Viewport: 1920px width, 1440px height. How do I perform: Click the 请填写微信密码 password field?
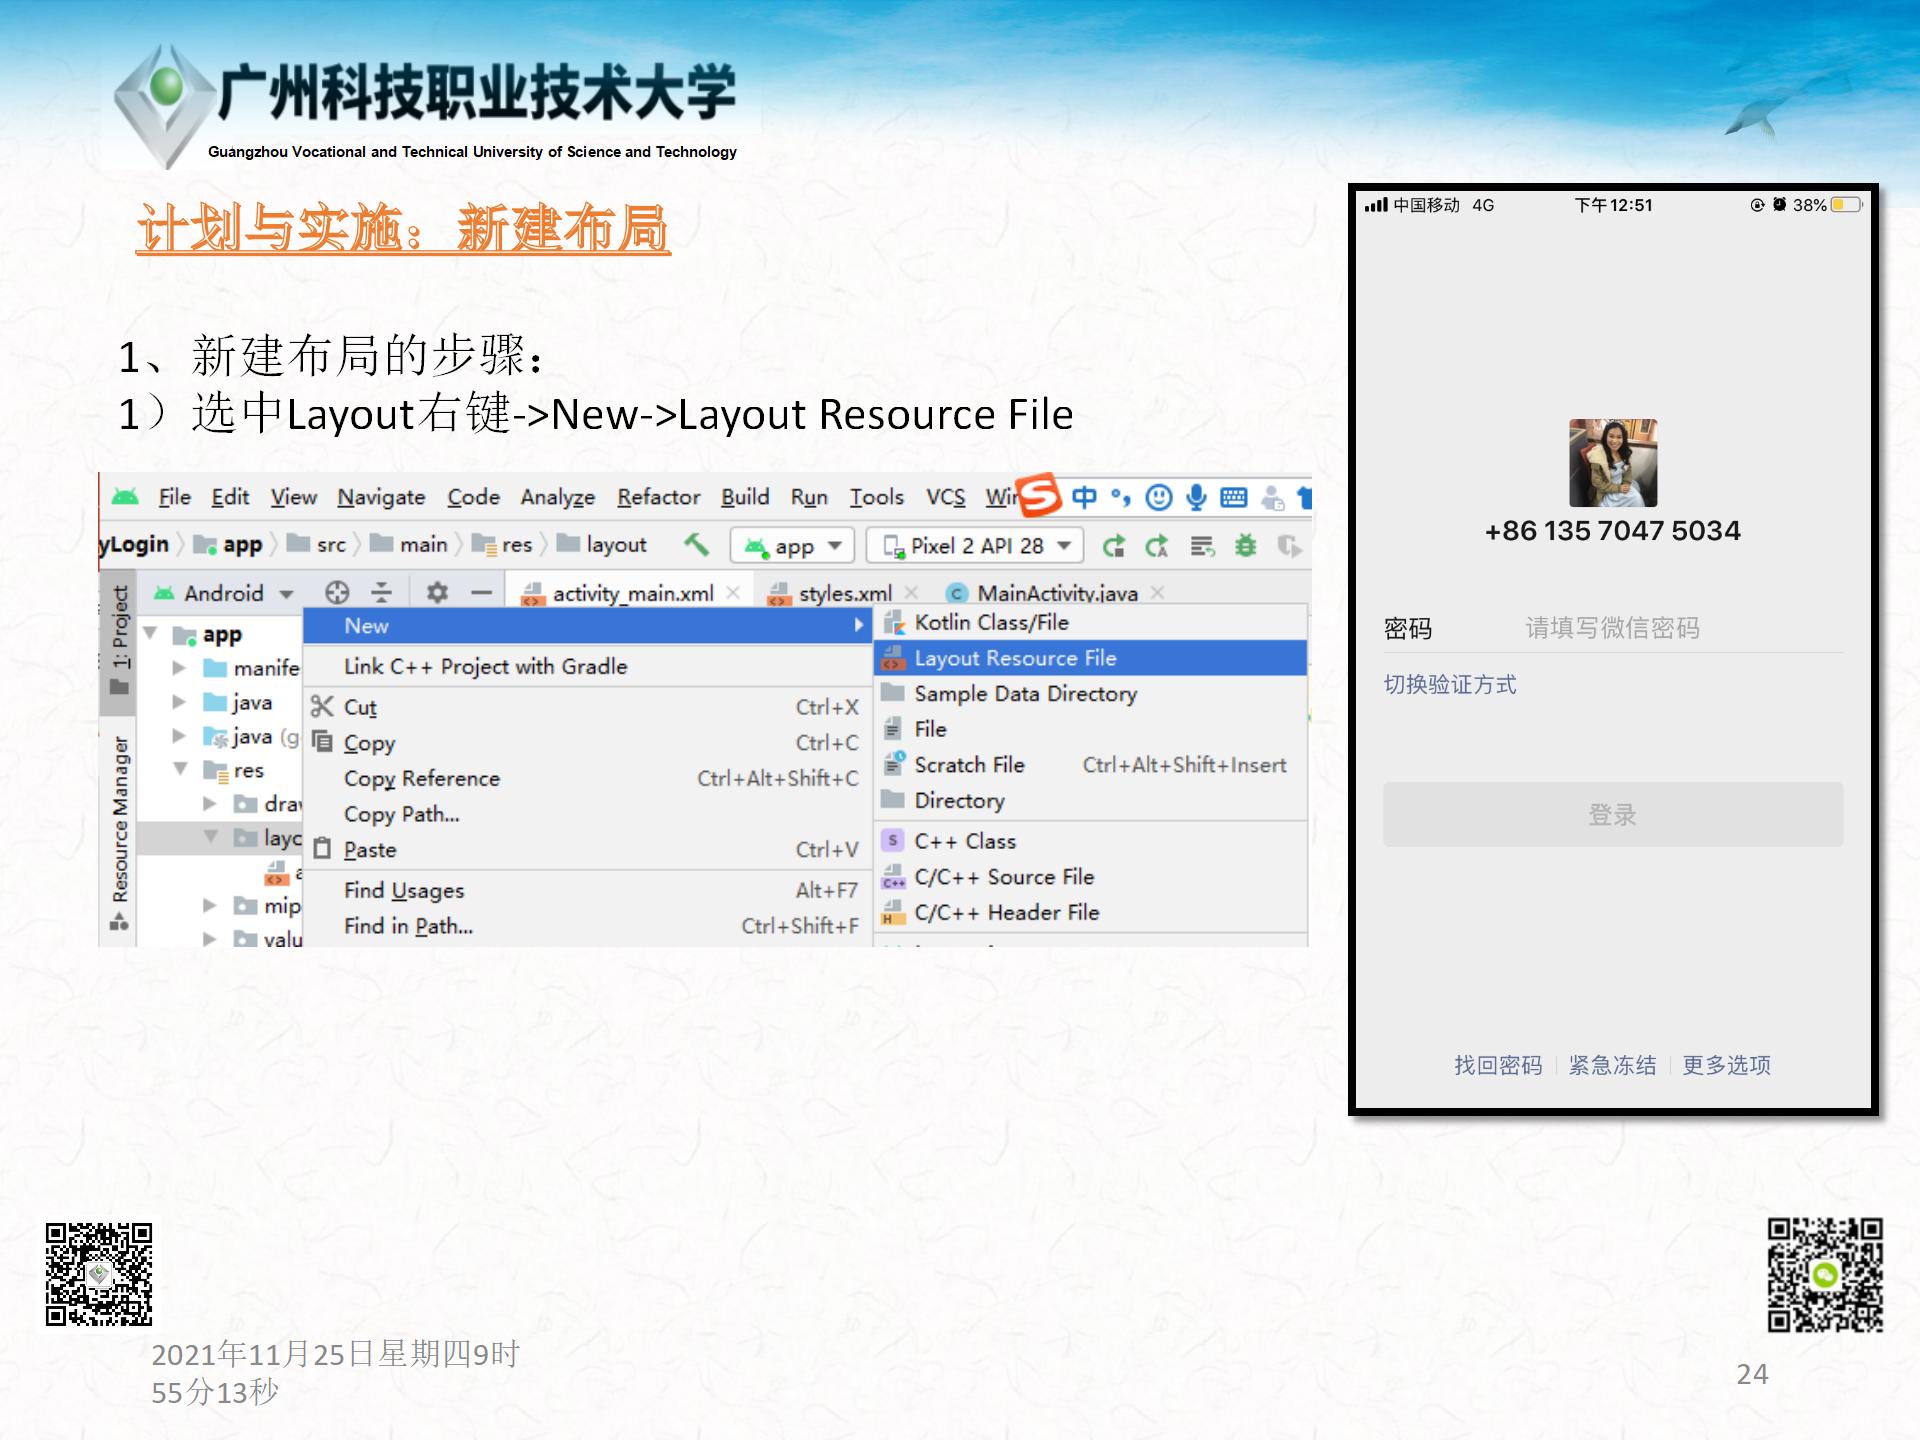[1612, 628]
